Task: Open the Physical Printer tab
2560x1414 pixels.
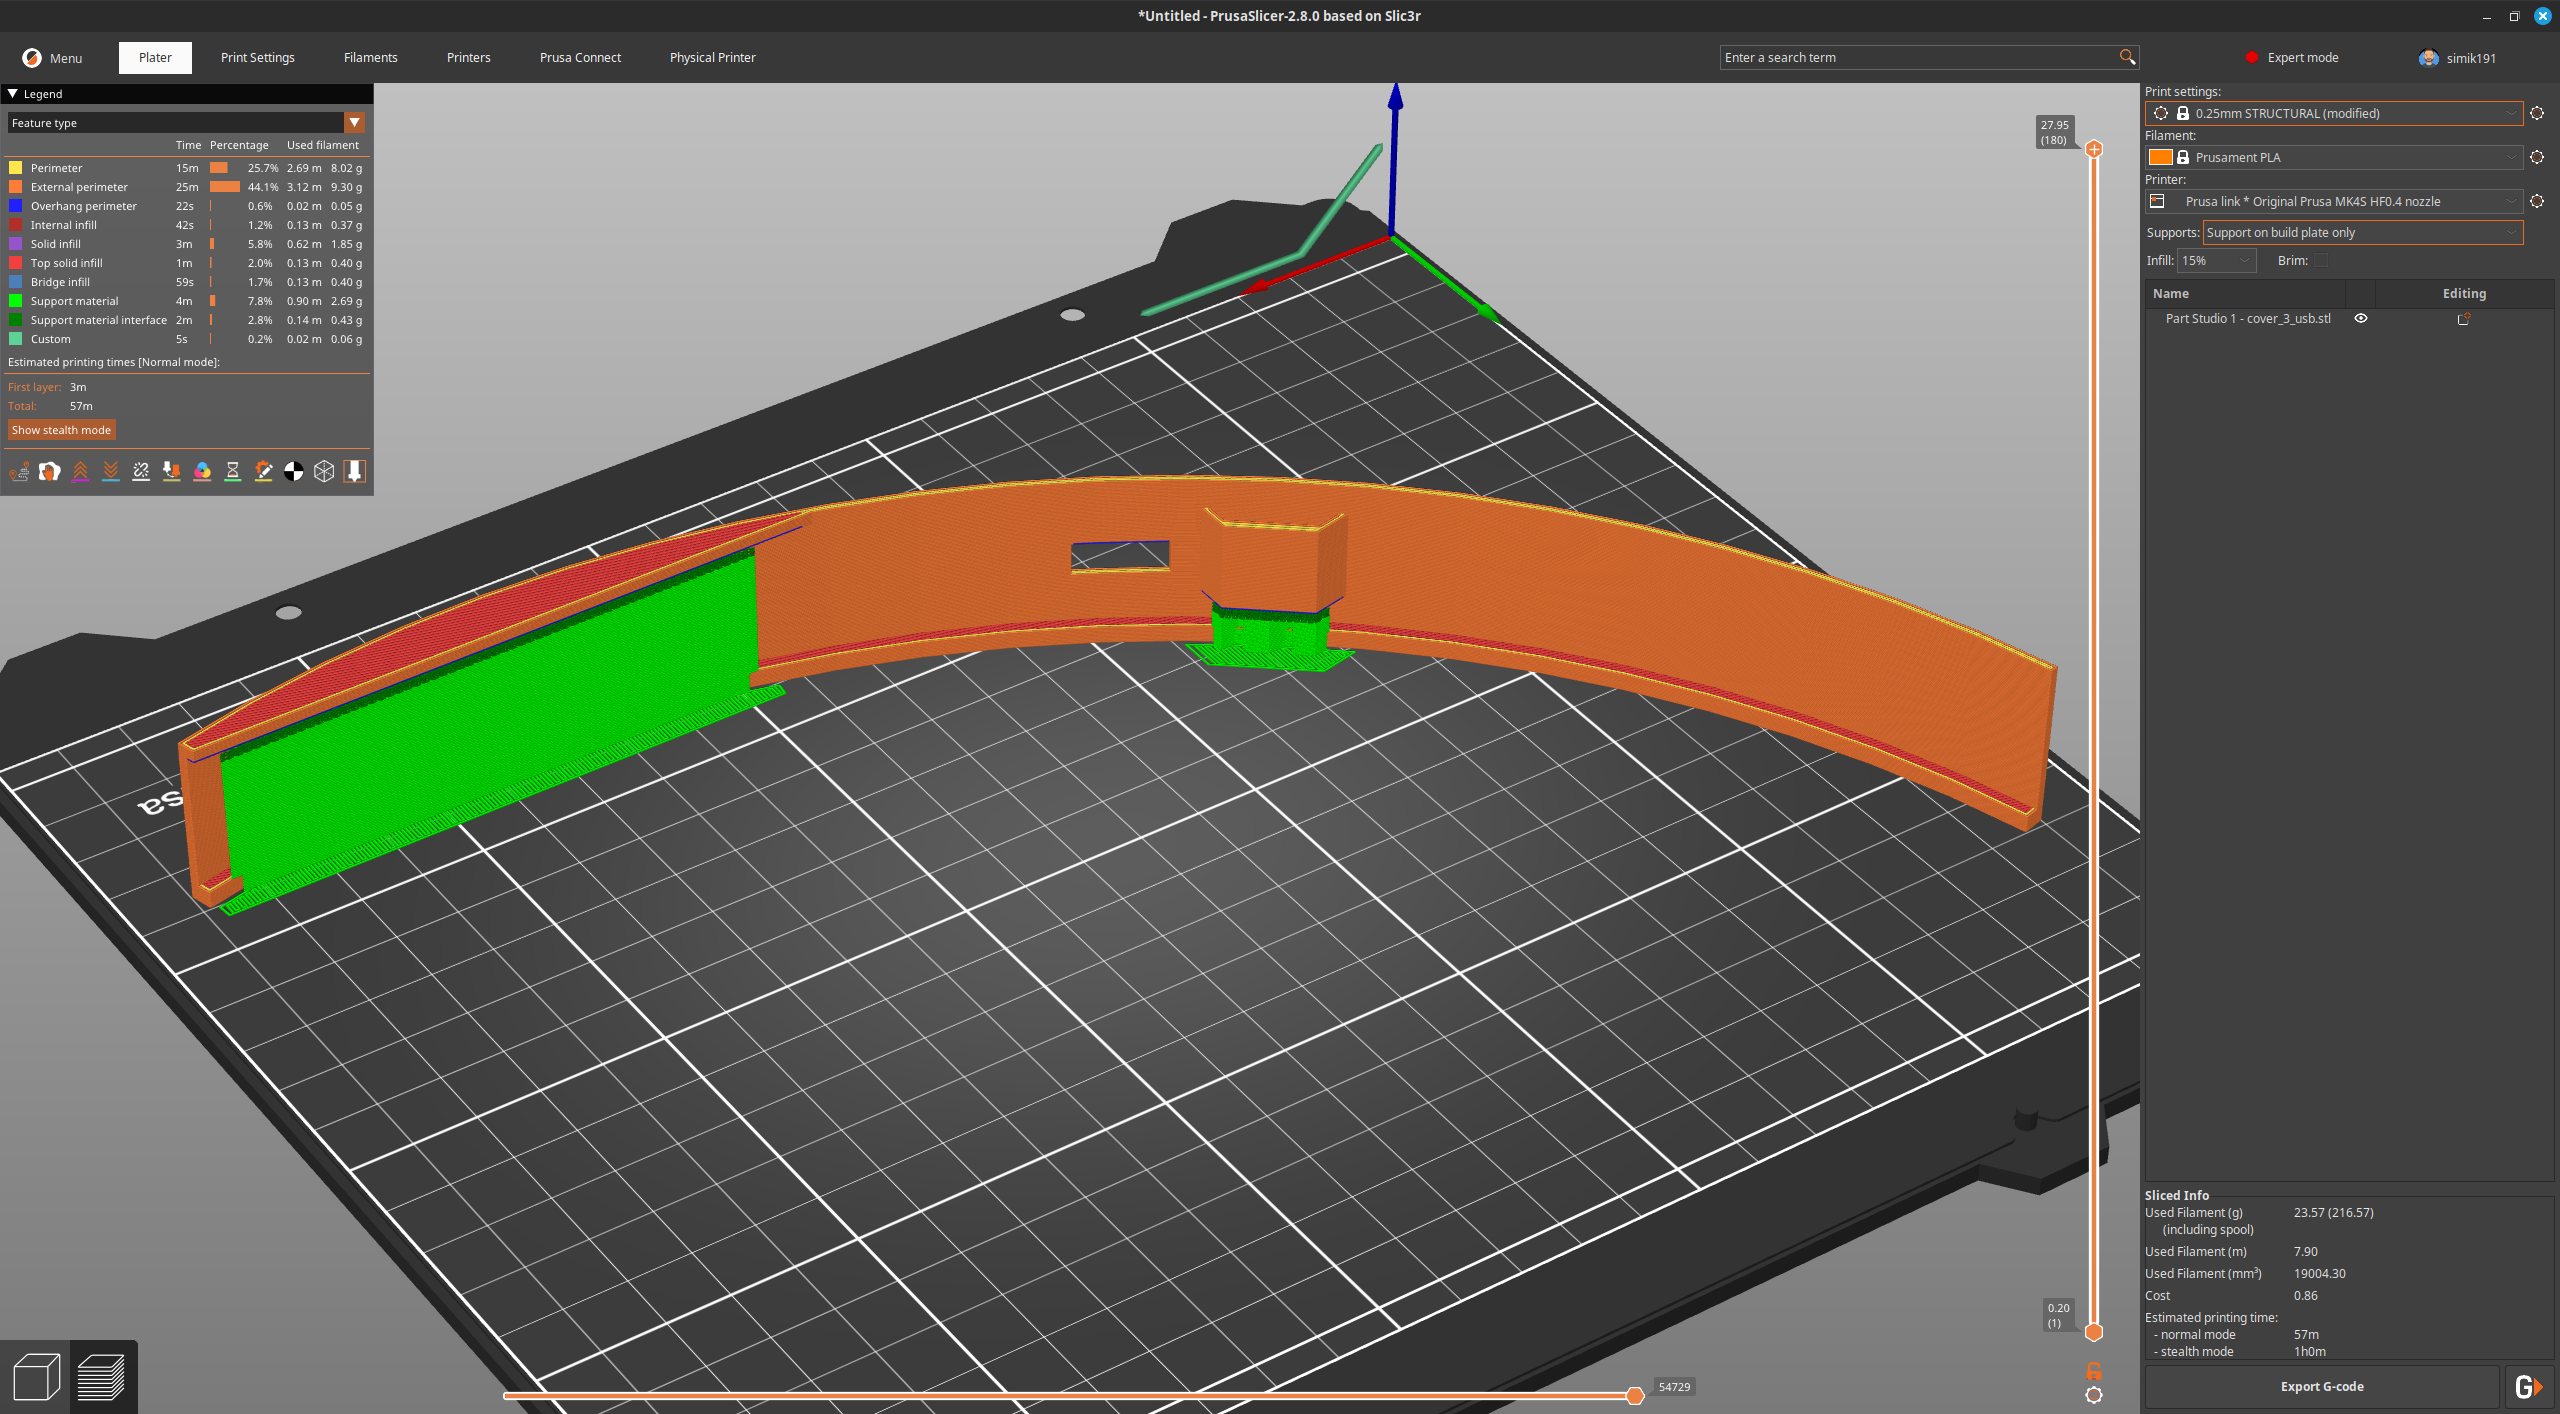Action: [713, 57]
